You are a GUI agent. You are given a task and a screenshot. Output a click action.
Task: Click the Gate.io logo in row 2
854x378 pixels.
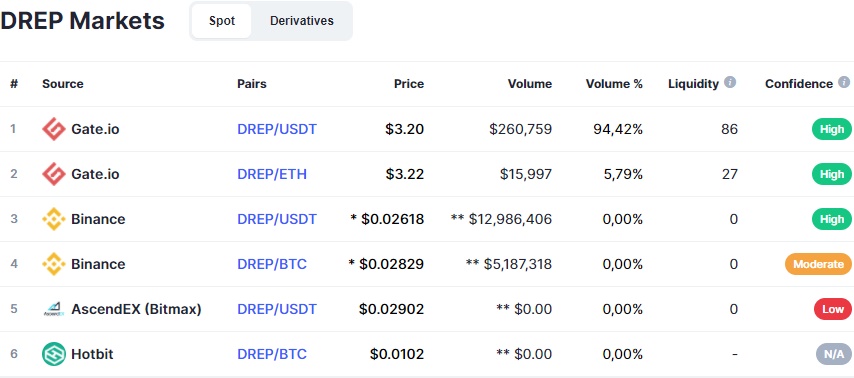54,174
